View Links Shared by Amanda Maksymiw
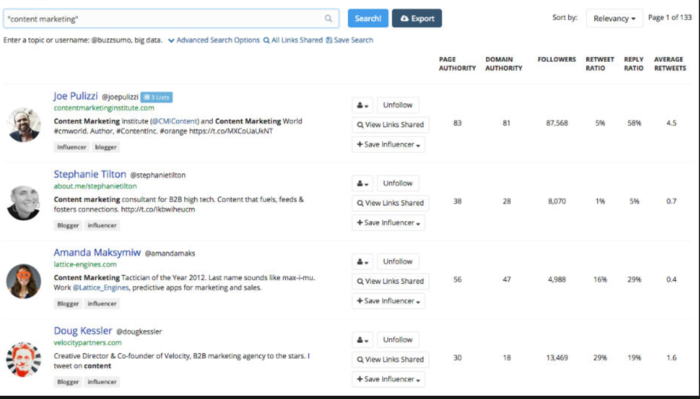The height and width of the screenshot is (399, 700). tap(390, 281)
